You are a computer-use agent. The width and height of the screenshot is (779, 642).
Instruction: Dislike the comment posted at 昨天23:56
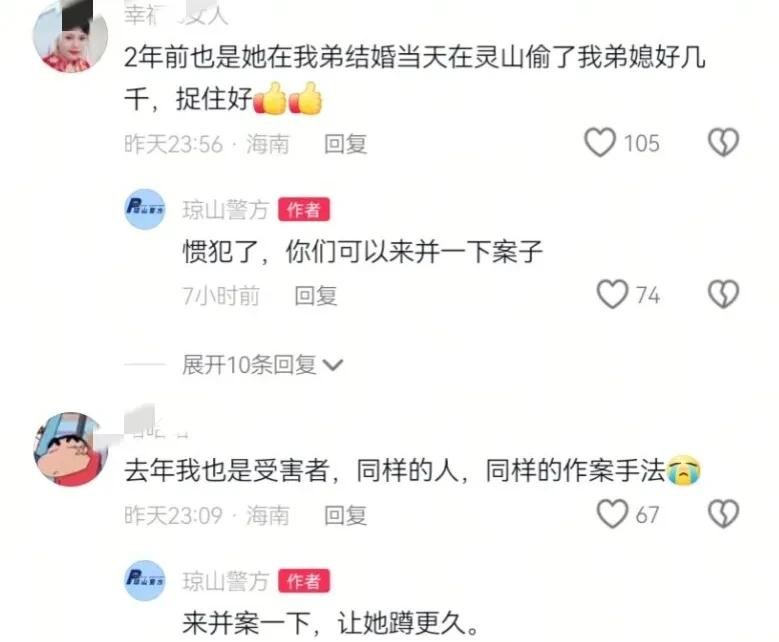click(x=723, y=143)
